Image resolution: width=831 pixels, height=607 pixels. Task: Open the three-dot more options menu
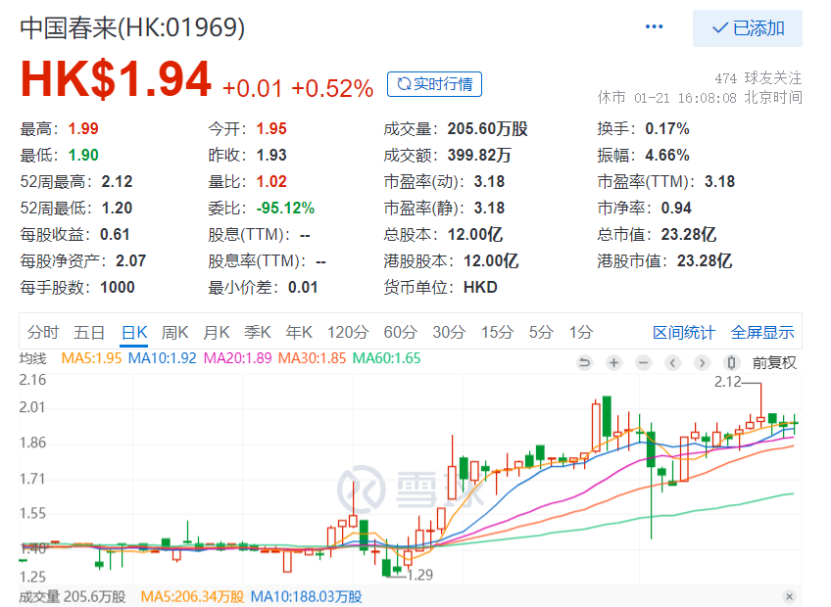655,27
